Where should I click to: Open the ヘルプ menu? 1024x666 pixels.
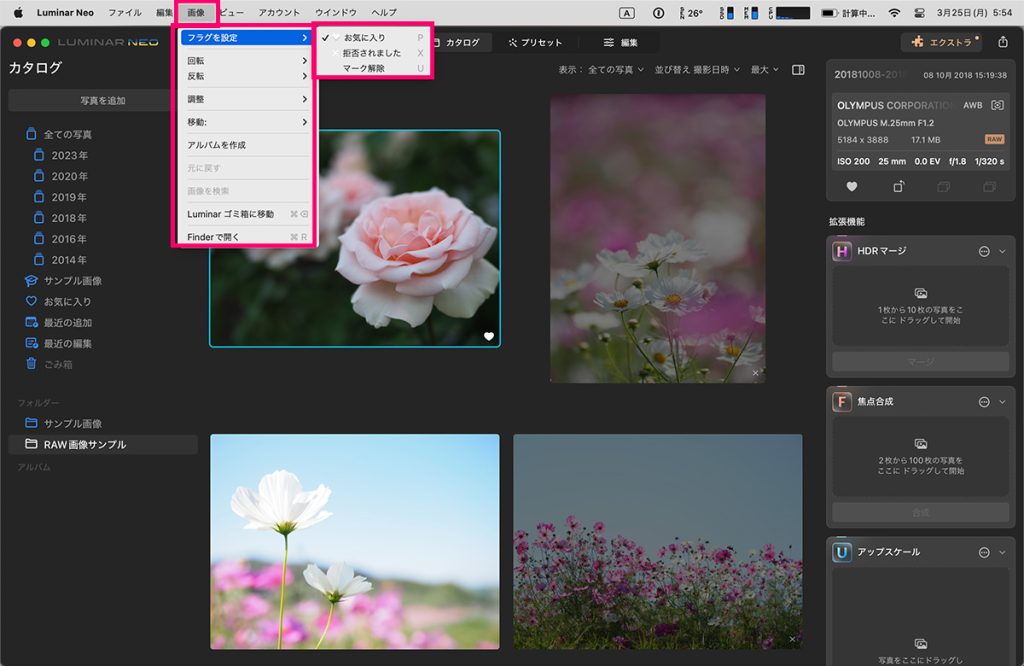[384, 12]
